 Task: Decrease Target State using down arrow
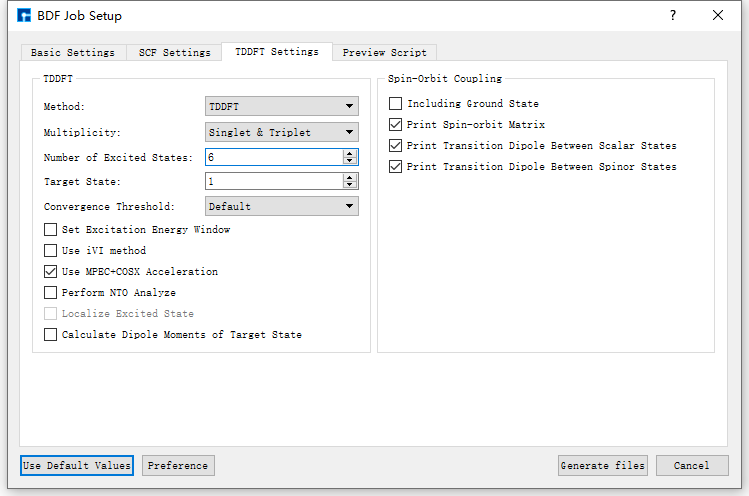[x=349, y=185]
